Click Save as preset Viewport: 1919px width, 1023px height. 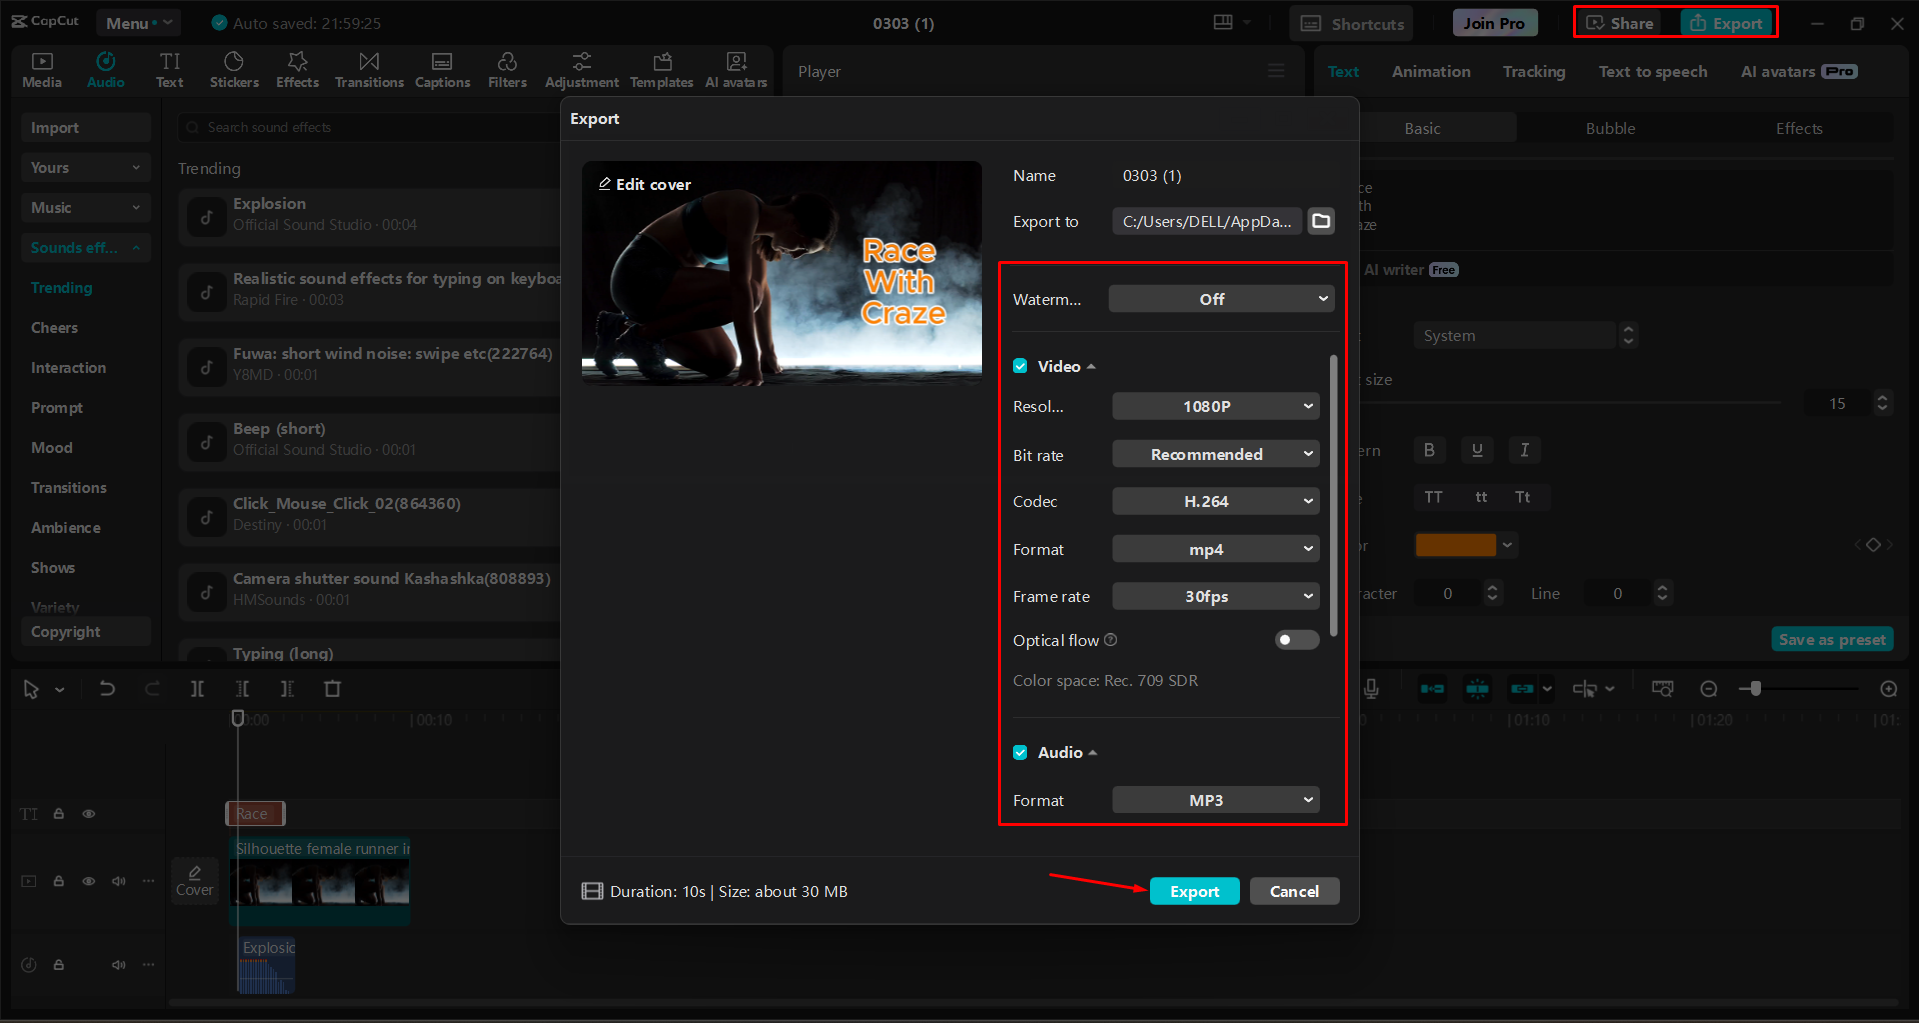pos(1832,639)
